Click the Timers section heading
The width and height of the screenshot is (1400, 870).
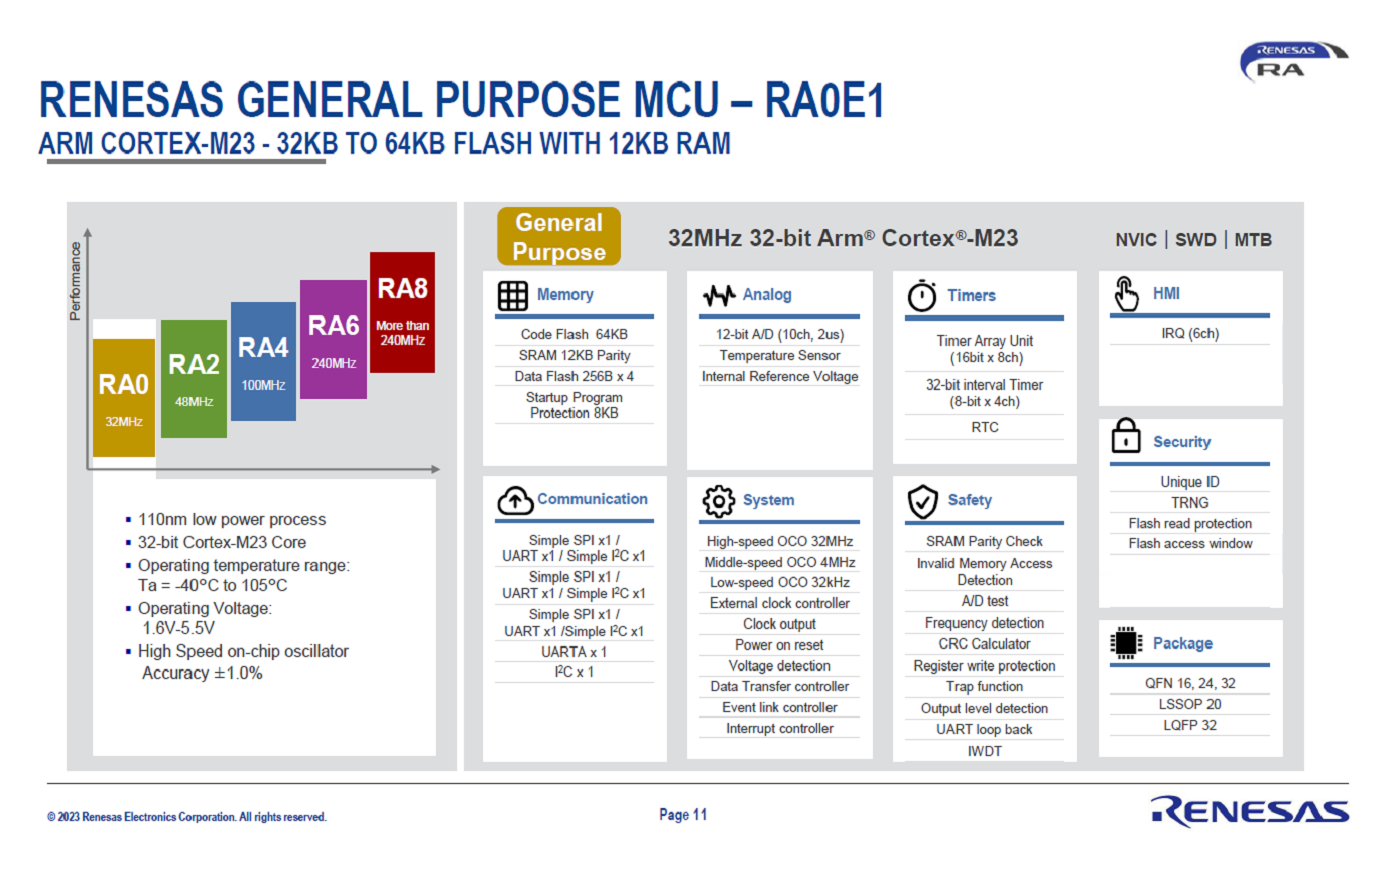tap(971, 295)
